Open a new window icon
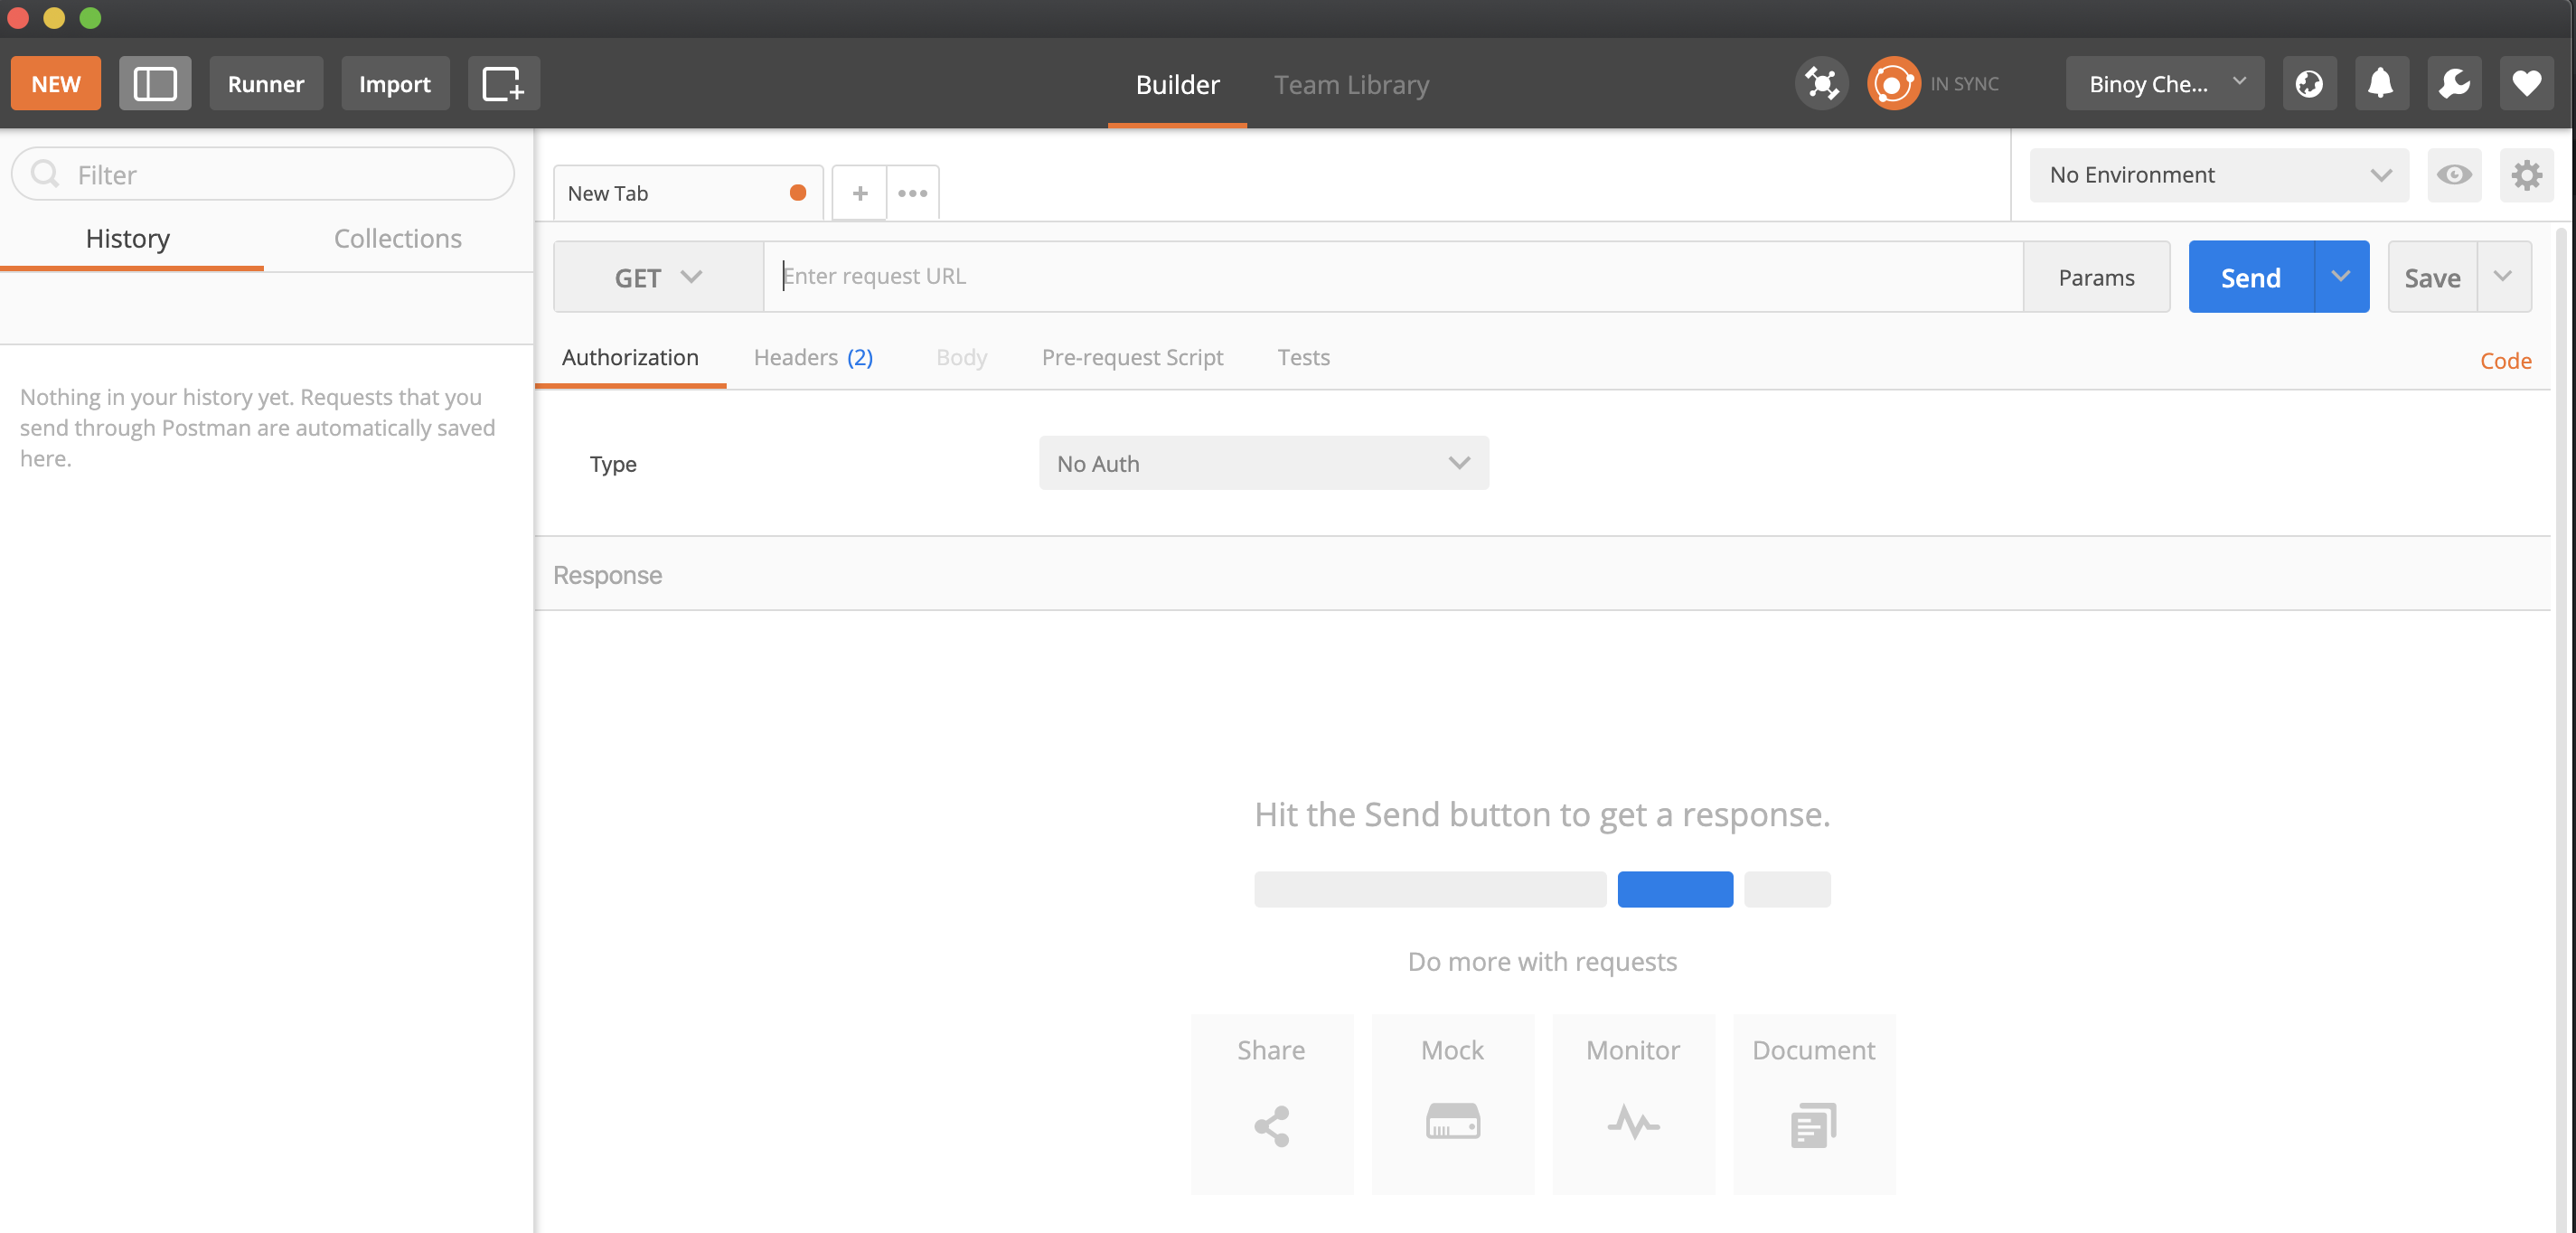 [503, 84]
